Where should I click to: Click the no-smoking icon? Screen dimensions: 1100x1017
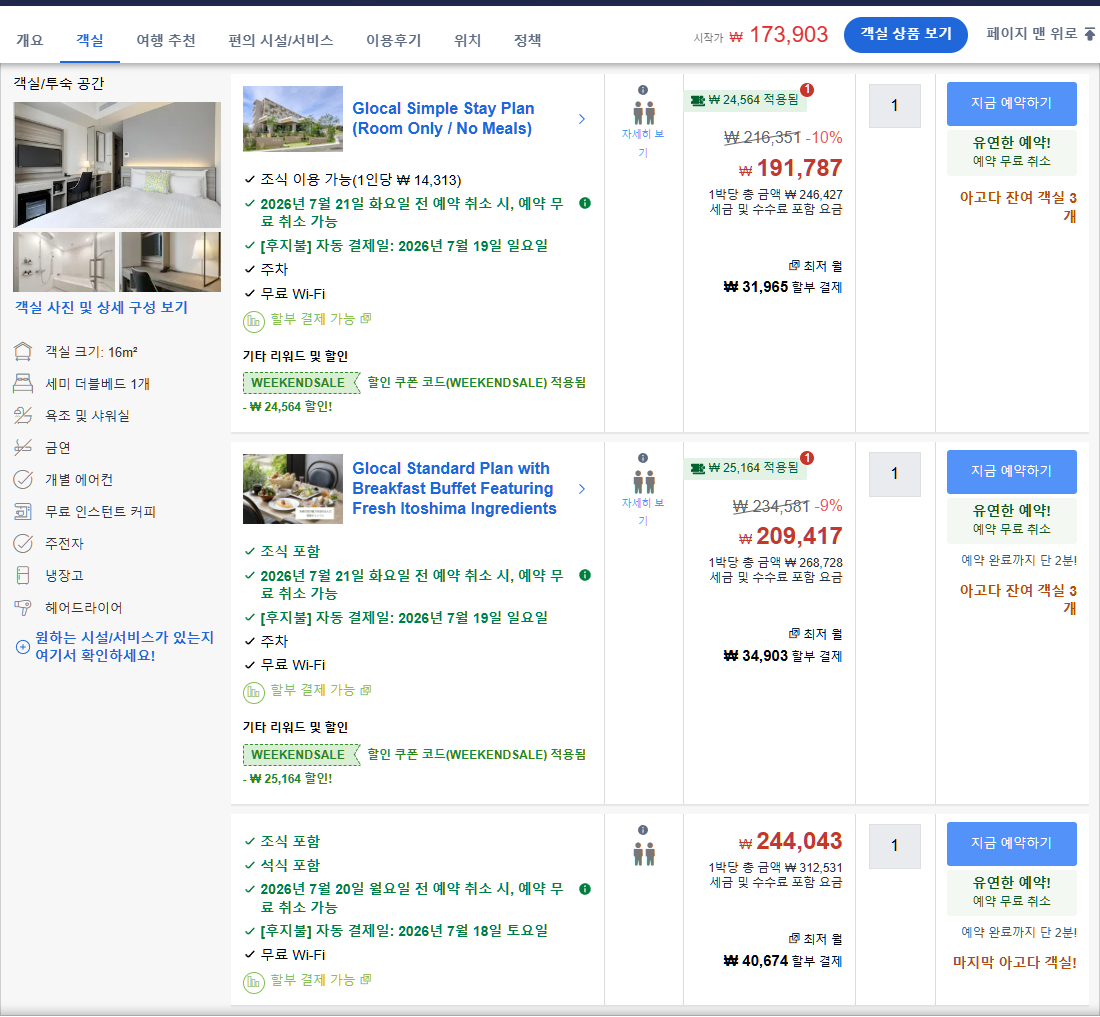(23, 447)
